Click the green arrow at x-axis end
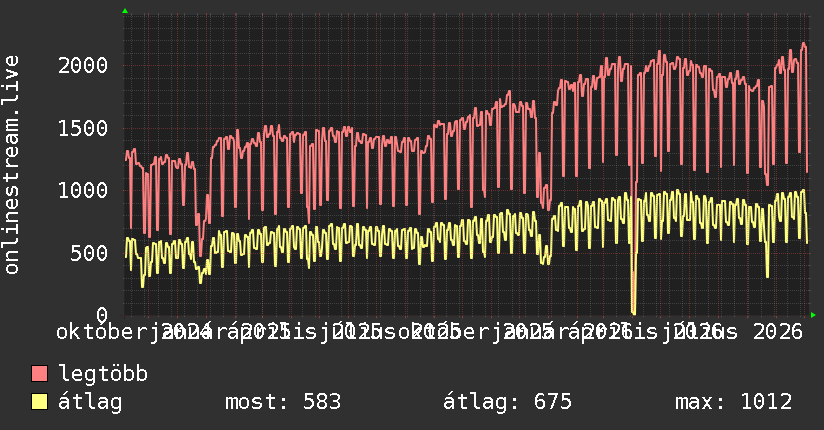The image size is (824, 430). (x=813, y=315)
